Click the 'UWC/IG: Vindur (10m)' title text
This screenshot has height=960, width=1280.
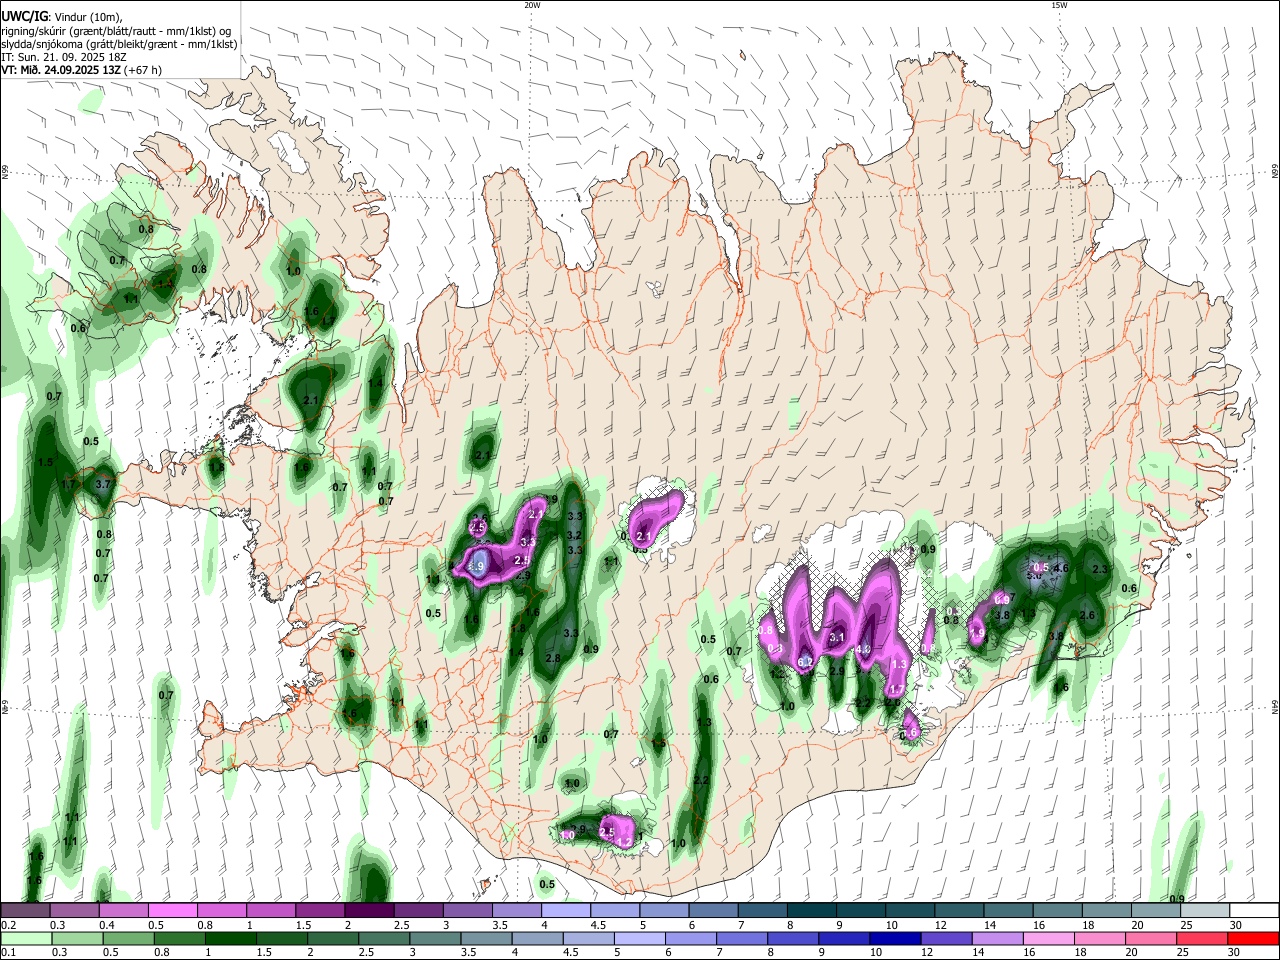coord(61,17)
